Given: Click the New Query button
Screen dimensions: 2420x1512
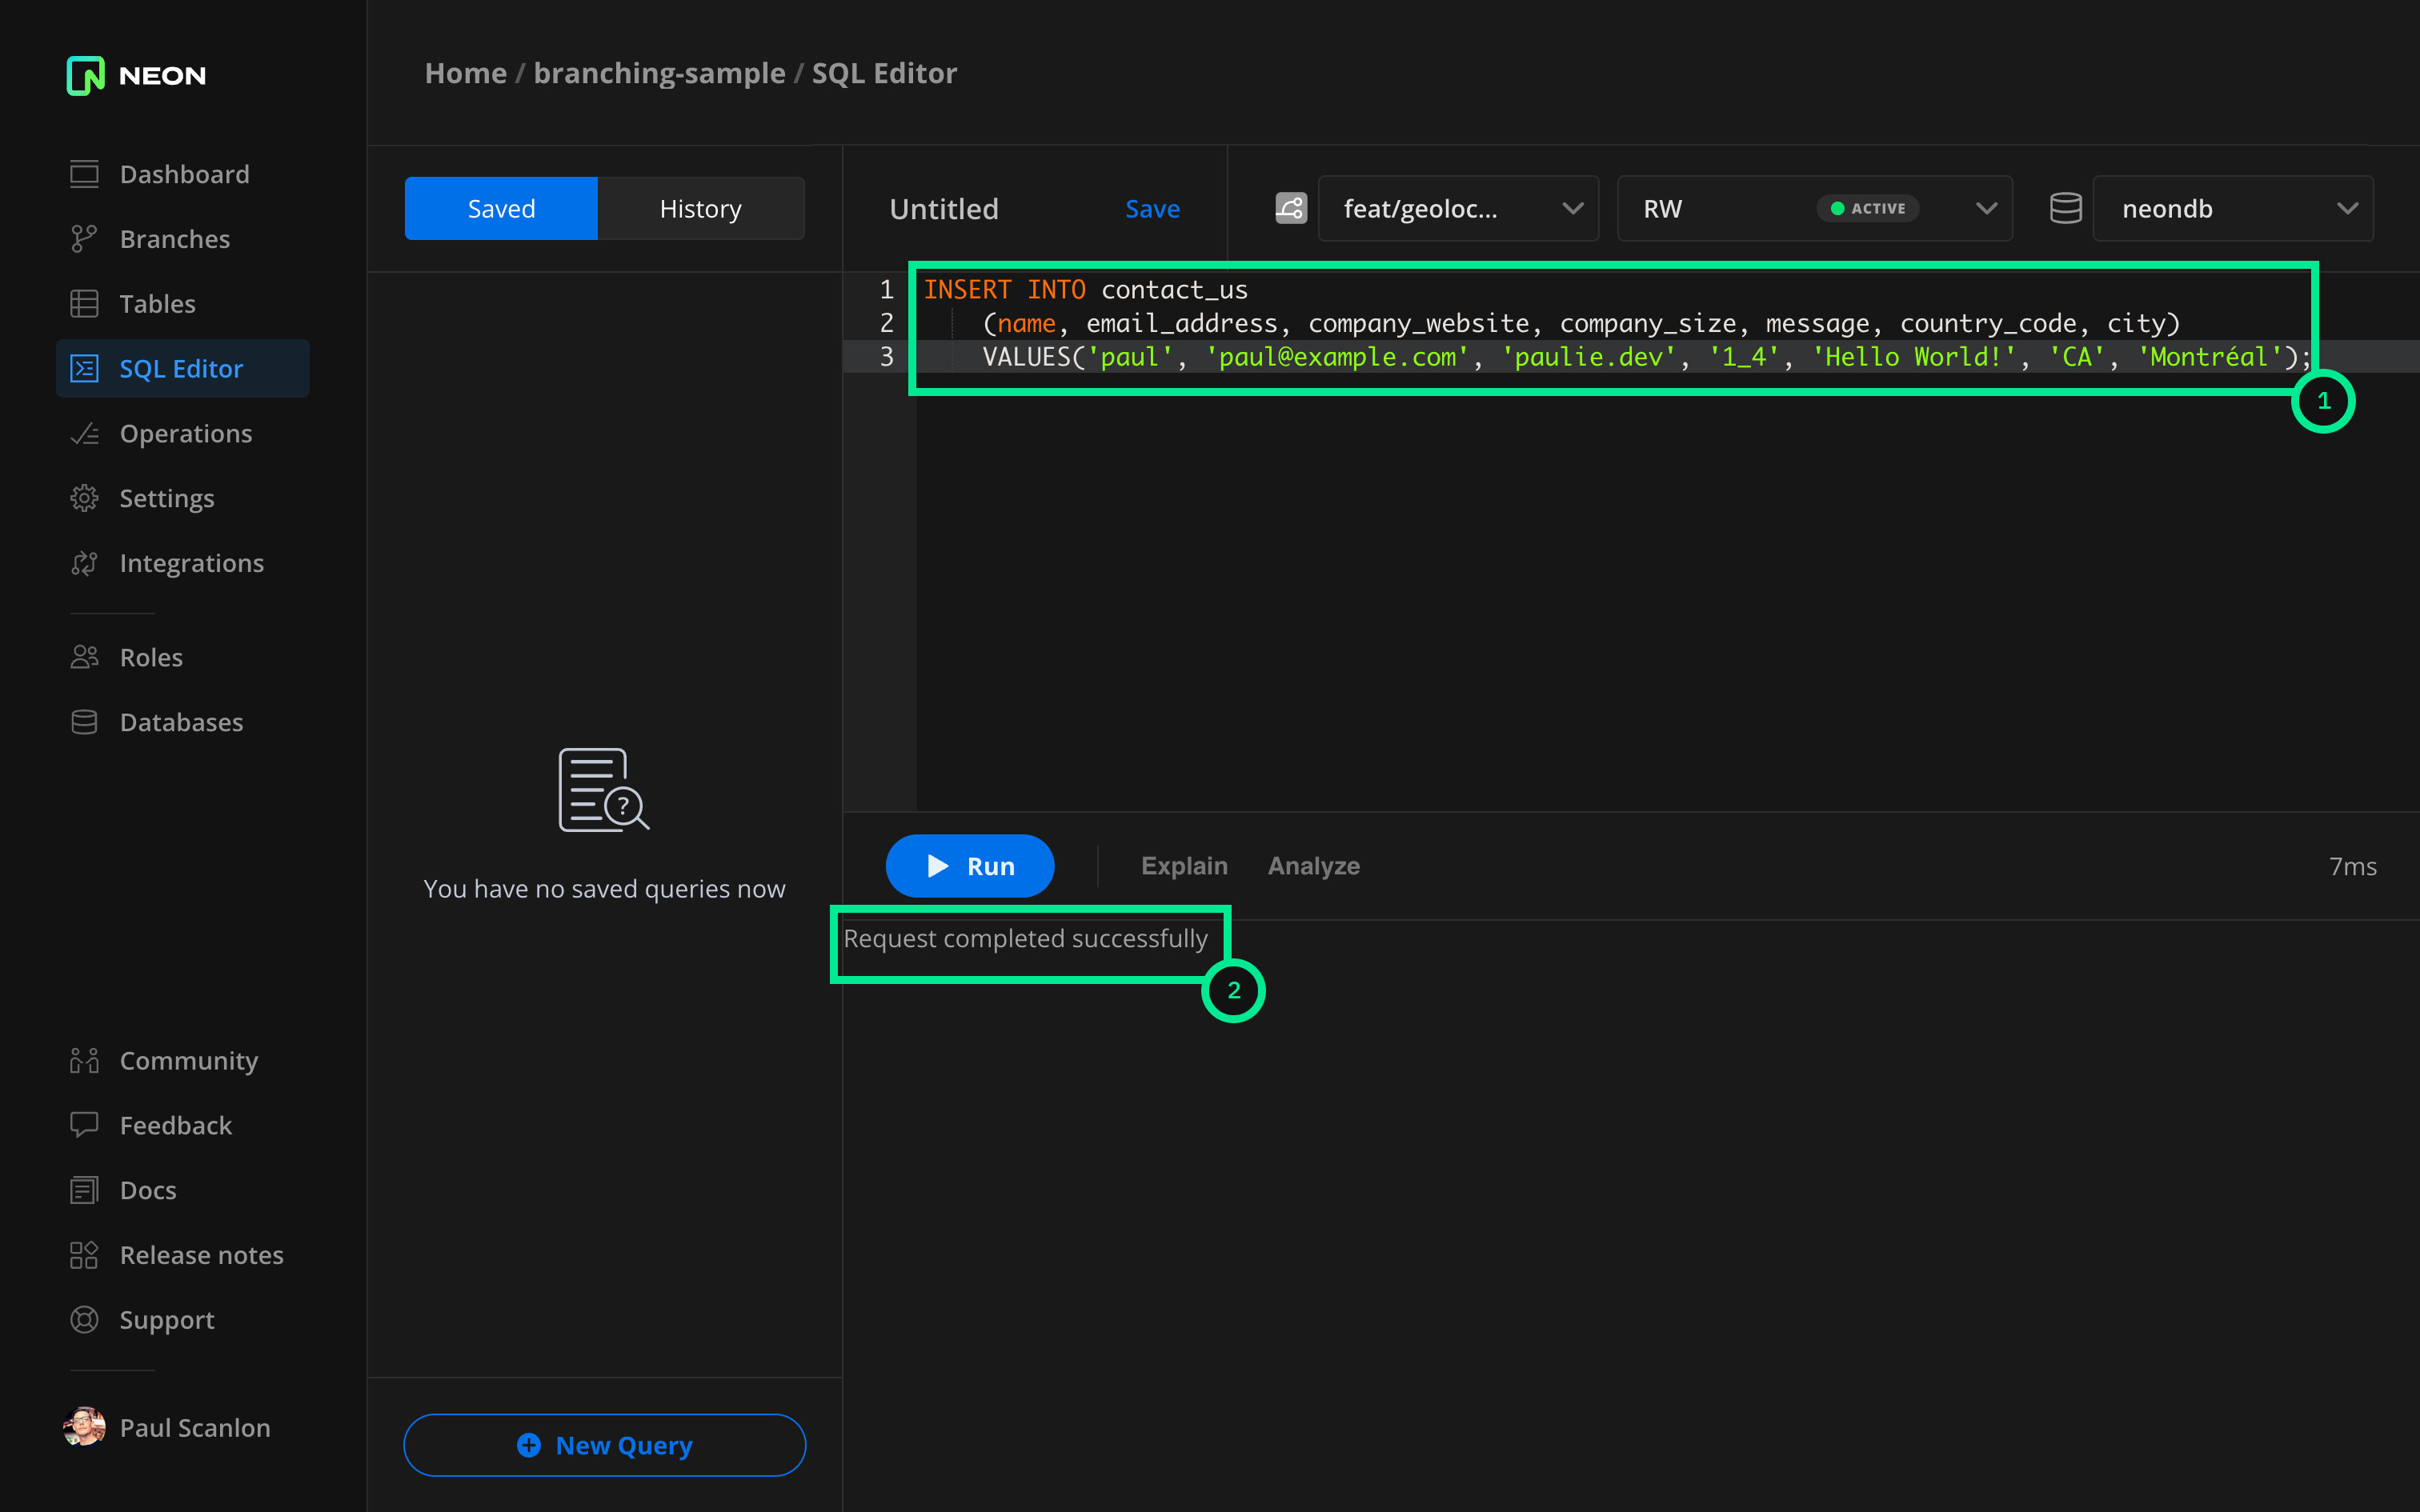Looking at the screenshot, I should tap(604, 1445).
